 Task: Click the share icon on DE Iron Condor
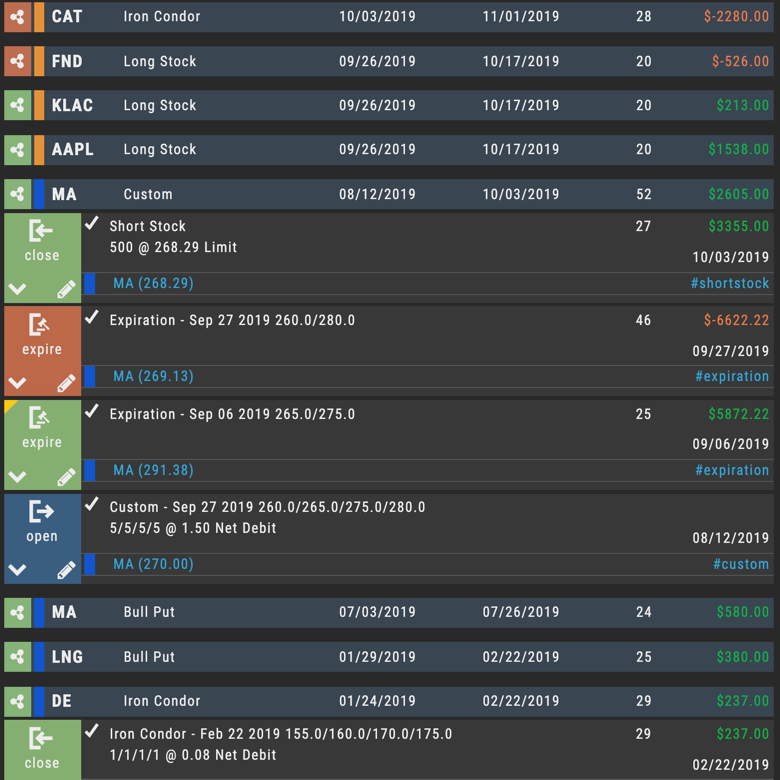(17, 701)
